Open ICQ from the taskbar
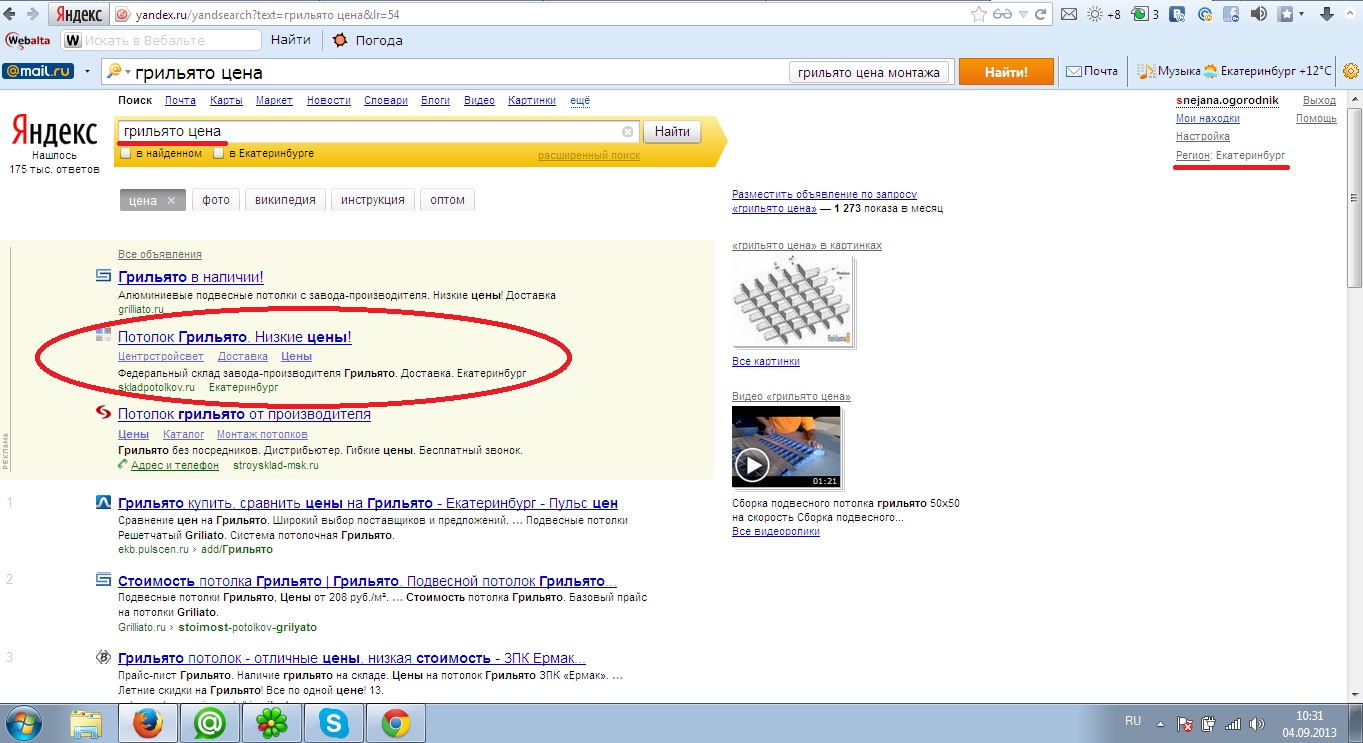Image resolution: width=1363 pixels, height=743 pixels. pyautogui.click(x=271, y=722)
